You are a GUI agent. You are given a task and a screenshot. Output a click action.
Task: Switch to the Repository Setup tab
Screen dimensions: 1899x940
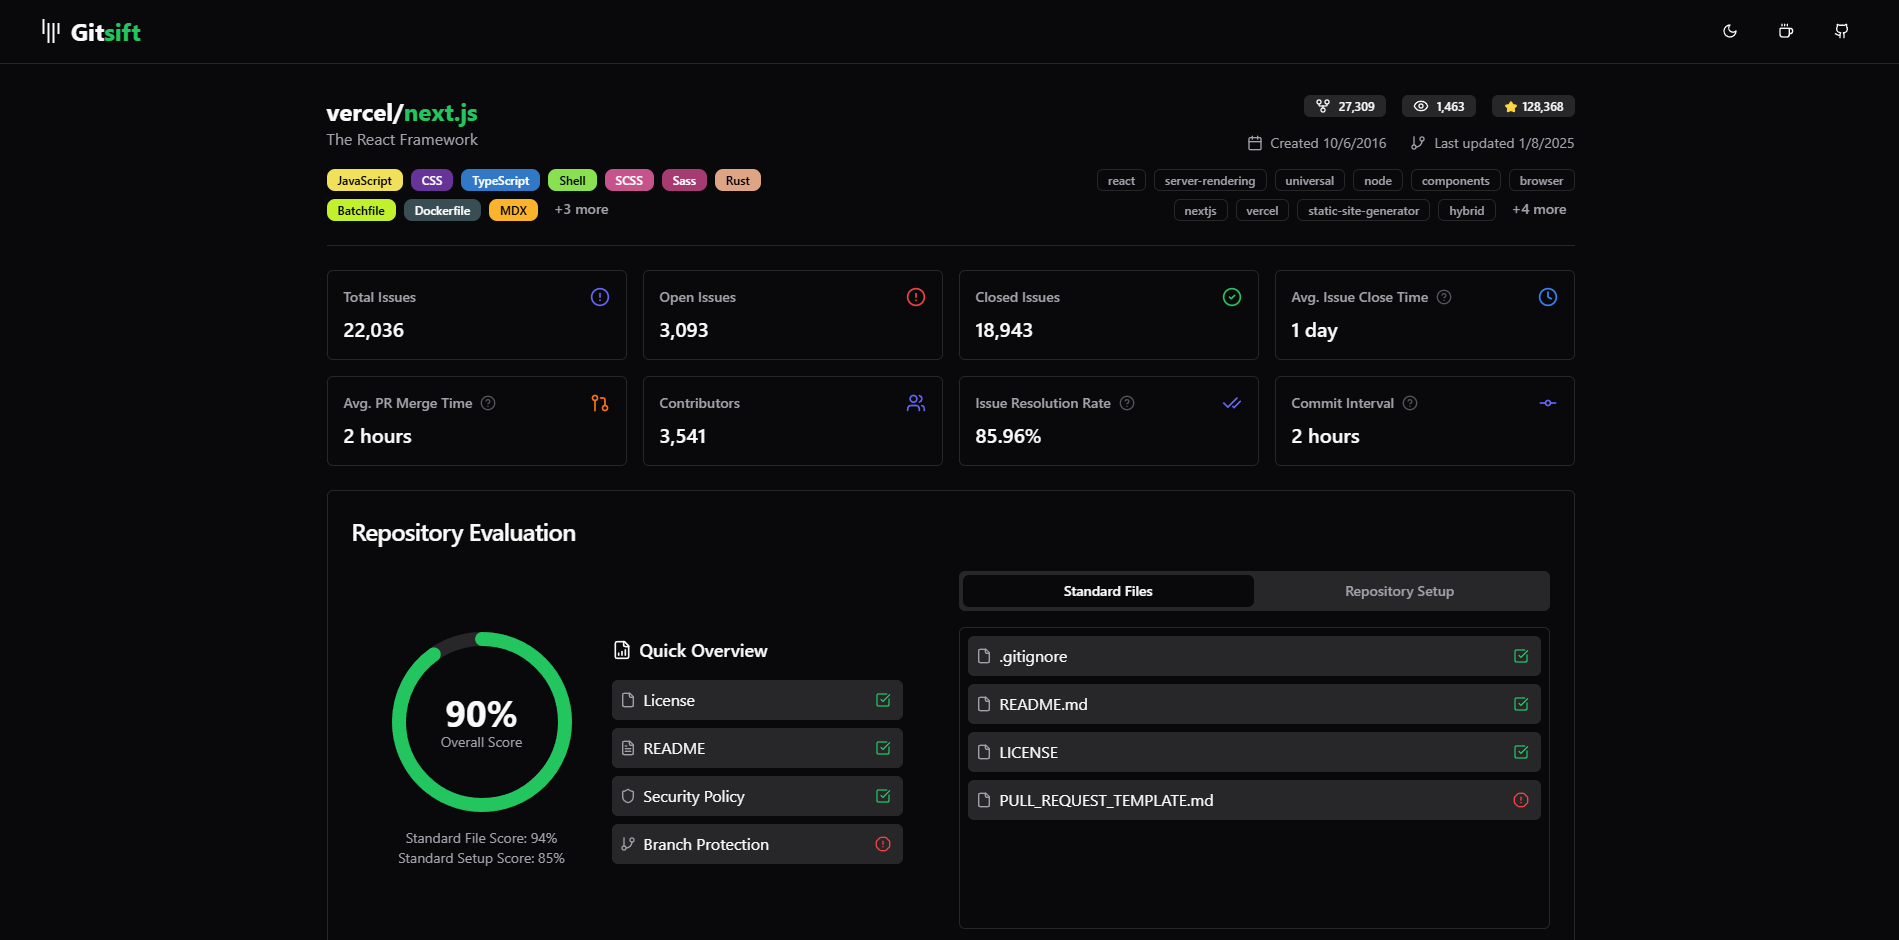tap(1400, 591)
